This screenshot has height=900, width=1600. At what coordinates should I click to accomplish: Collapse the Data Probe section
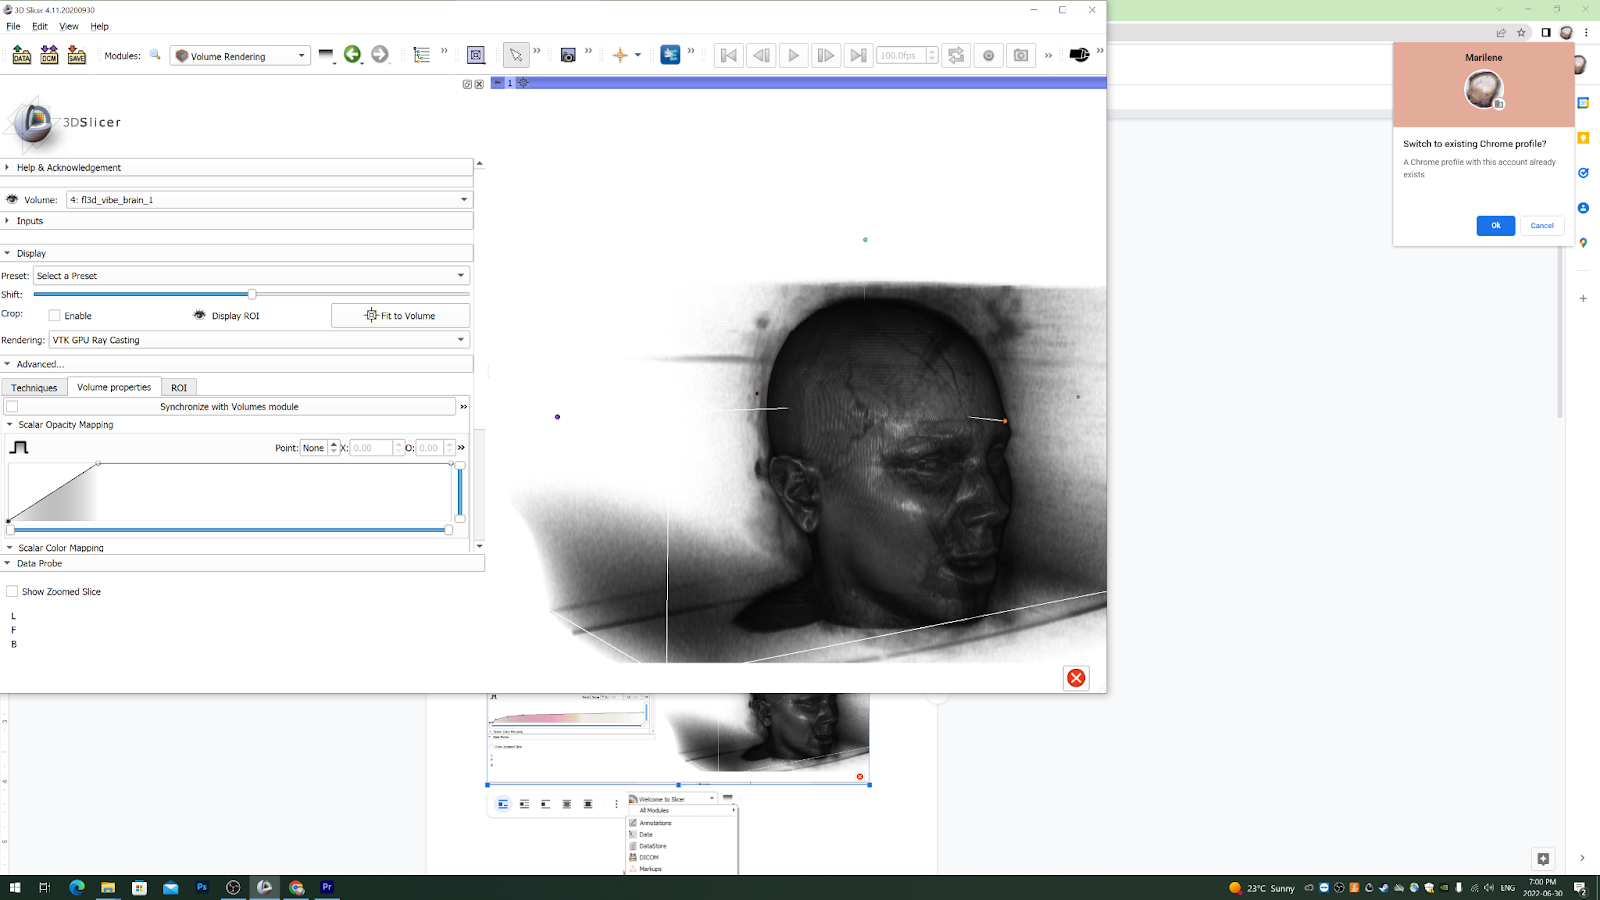[242, 563]
